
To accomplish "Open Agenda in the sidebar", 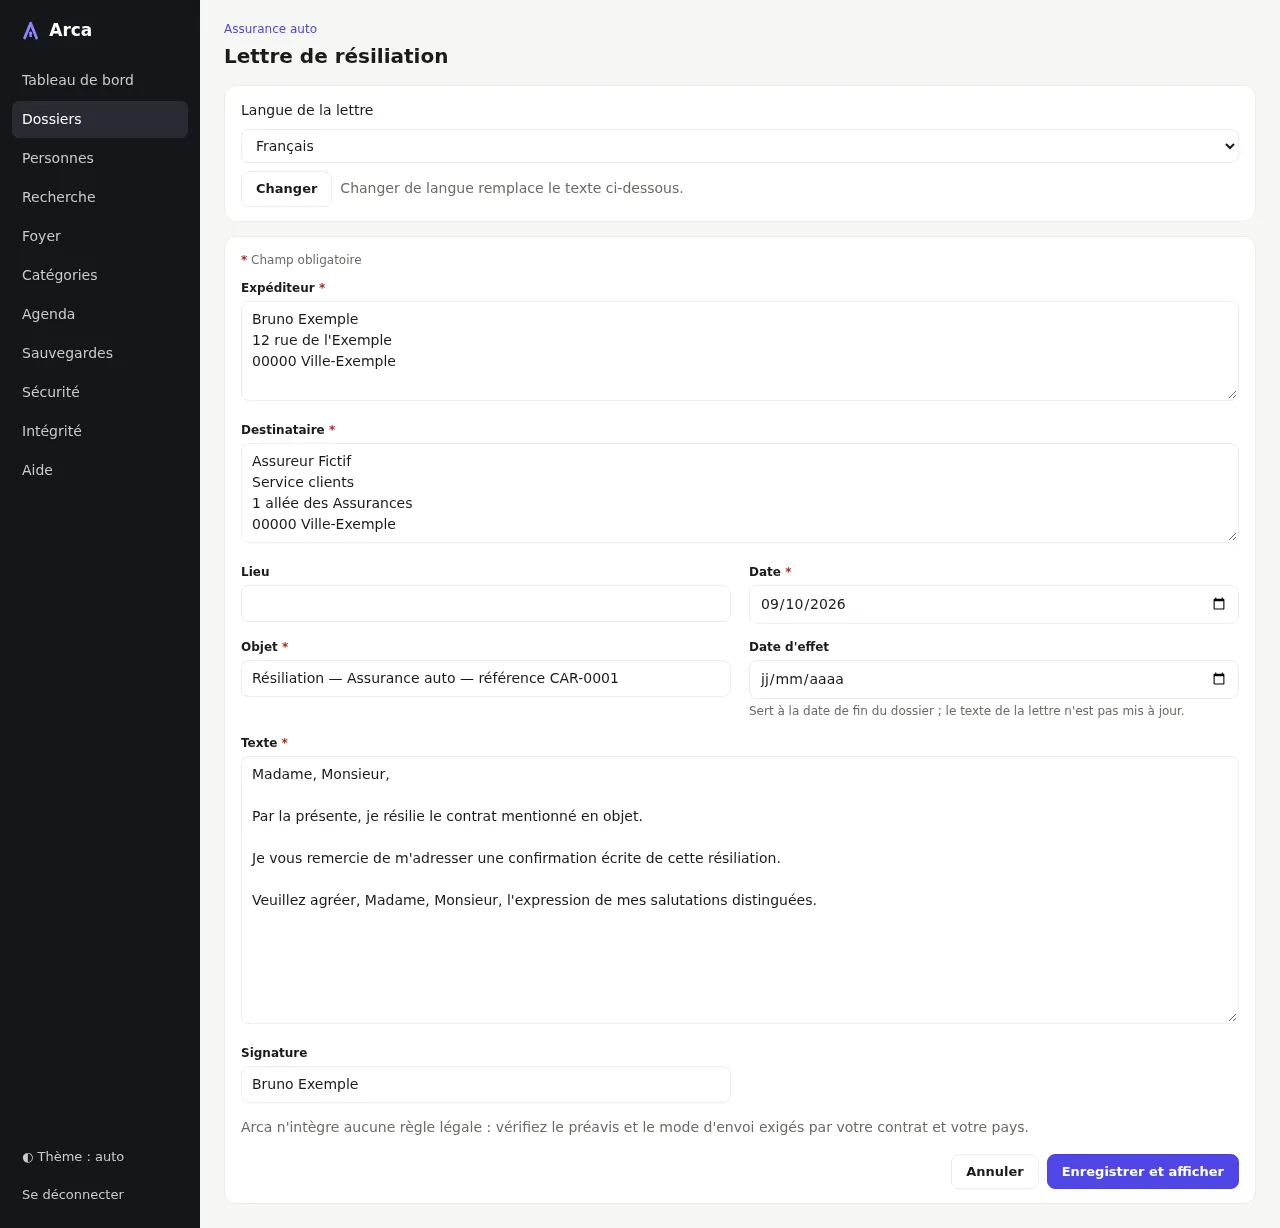I will pos(100,314).
